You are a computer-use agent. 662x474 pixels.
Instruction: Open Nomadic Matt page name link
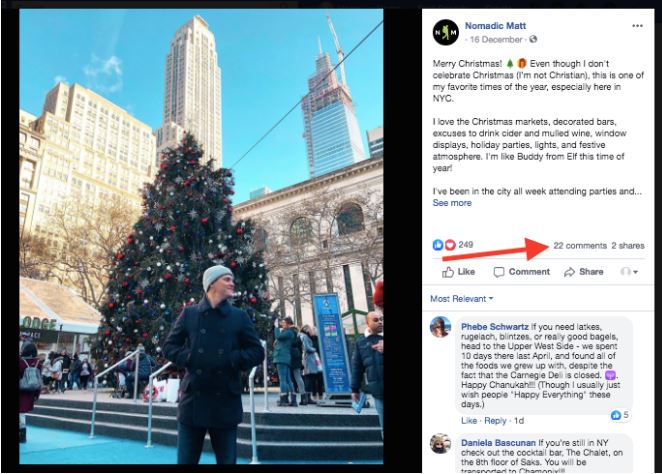tap(495, 26)
